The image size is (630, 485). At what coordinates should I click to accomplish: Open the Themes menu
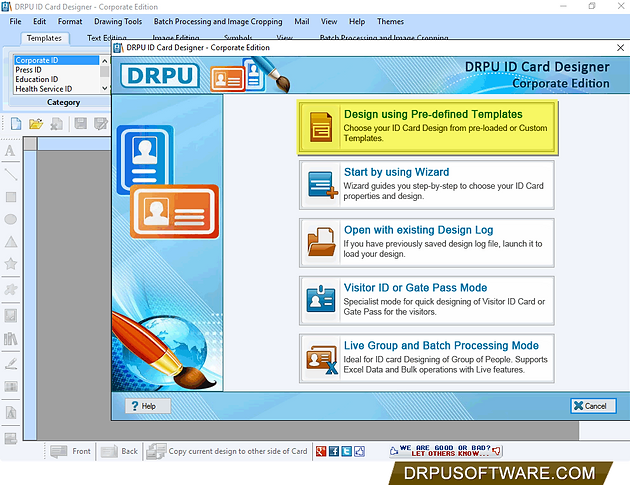coord(390,21)
